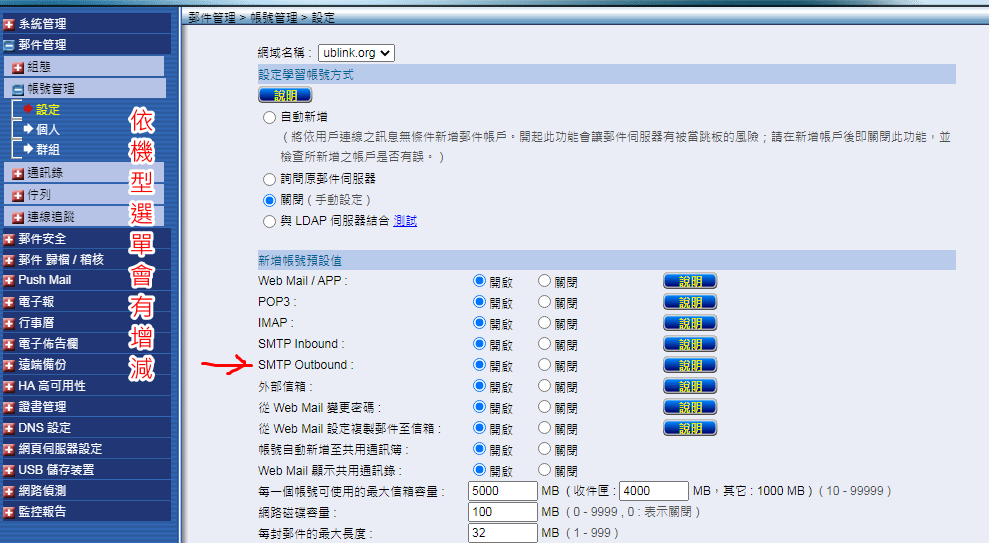Click the 說明 button for POP3
Screen dimensions: 989x543
(690, 302)
